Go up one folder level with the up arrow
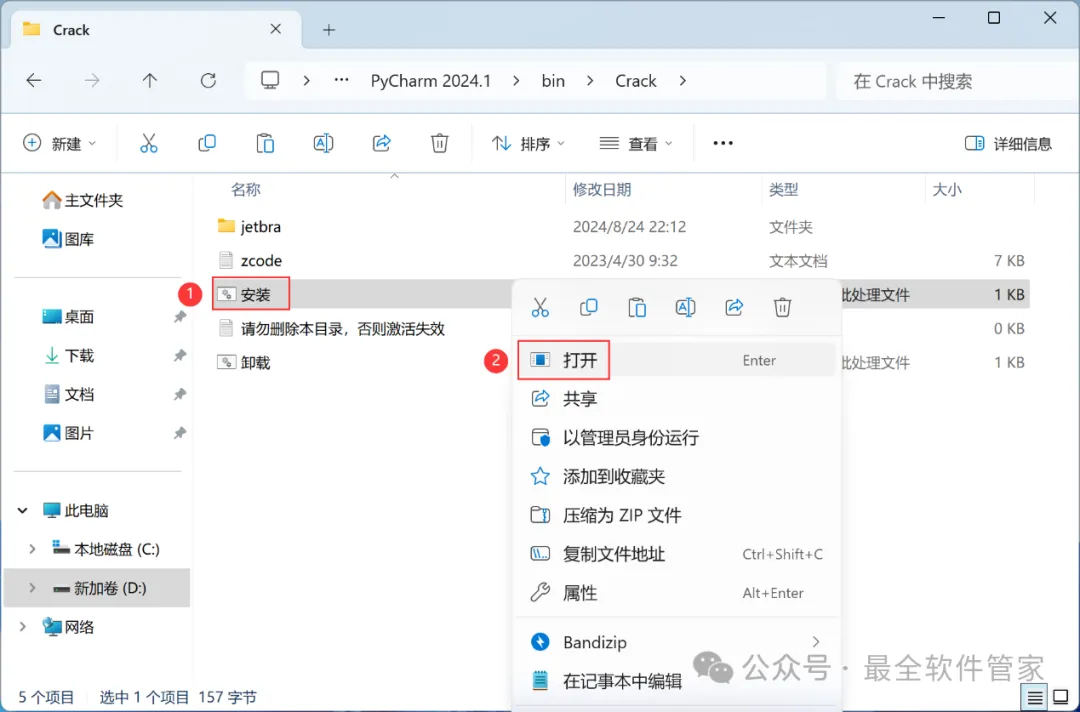The image size is (1080, 712). (149, 81)
